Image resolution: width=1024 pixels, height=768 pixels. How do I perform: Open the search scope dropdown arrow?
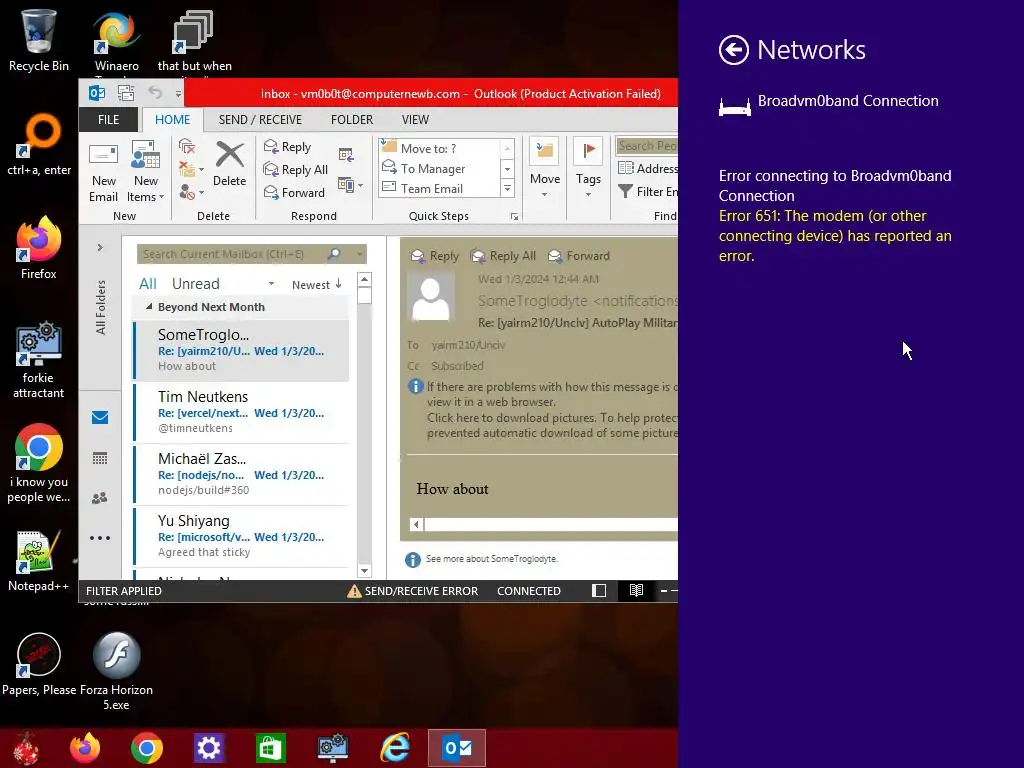(359, 254)
